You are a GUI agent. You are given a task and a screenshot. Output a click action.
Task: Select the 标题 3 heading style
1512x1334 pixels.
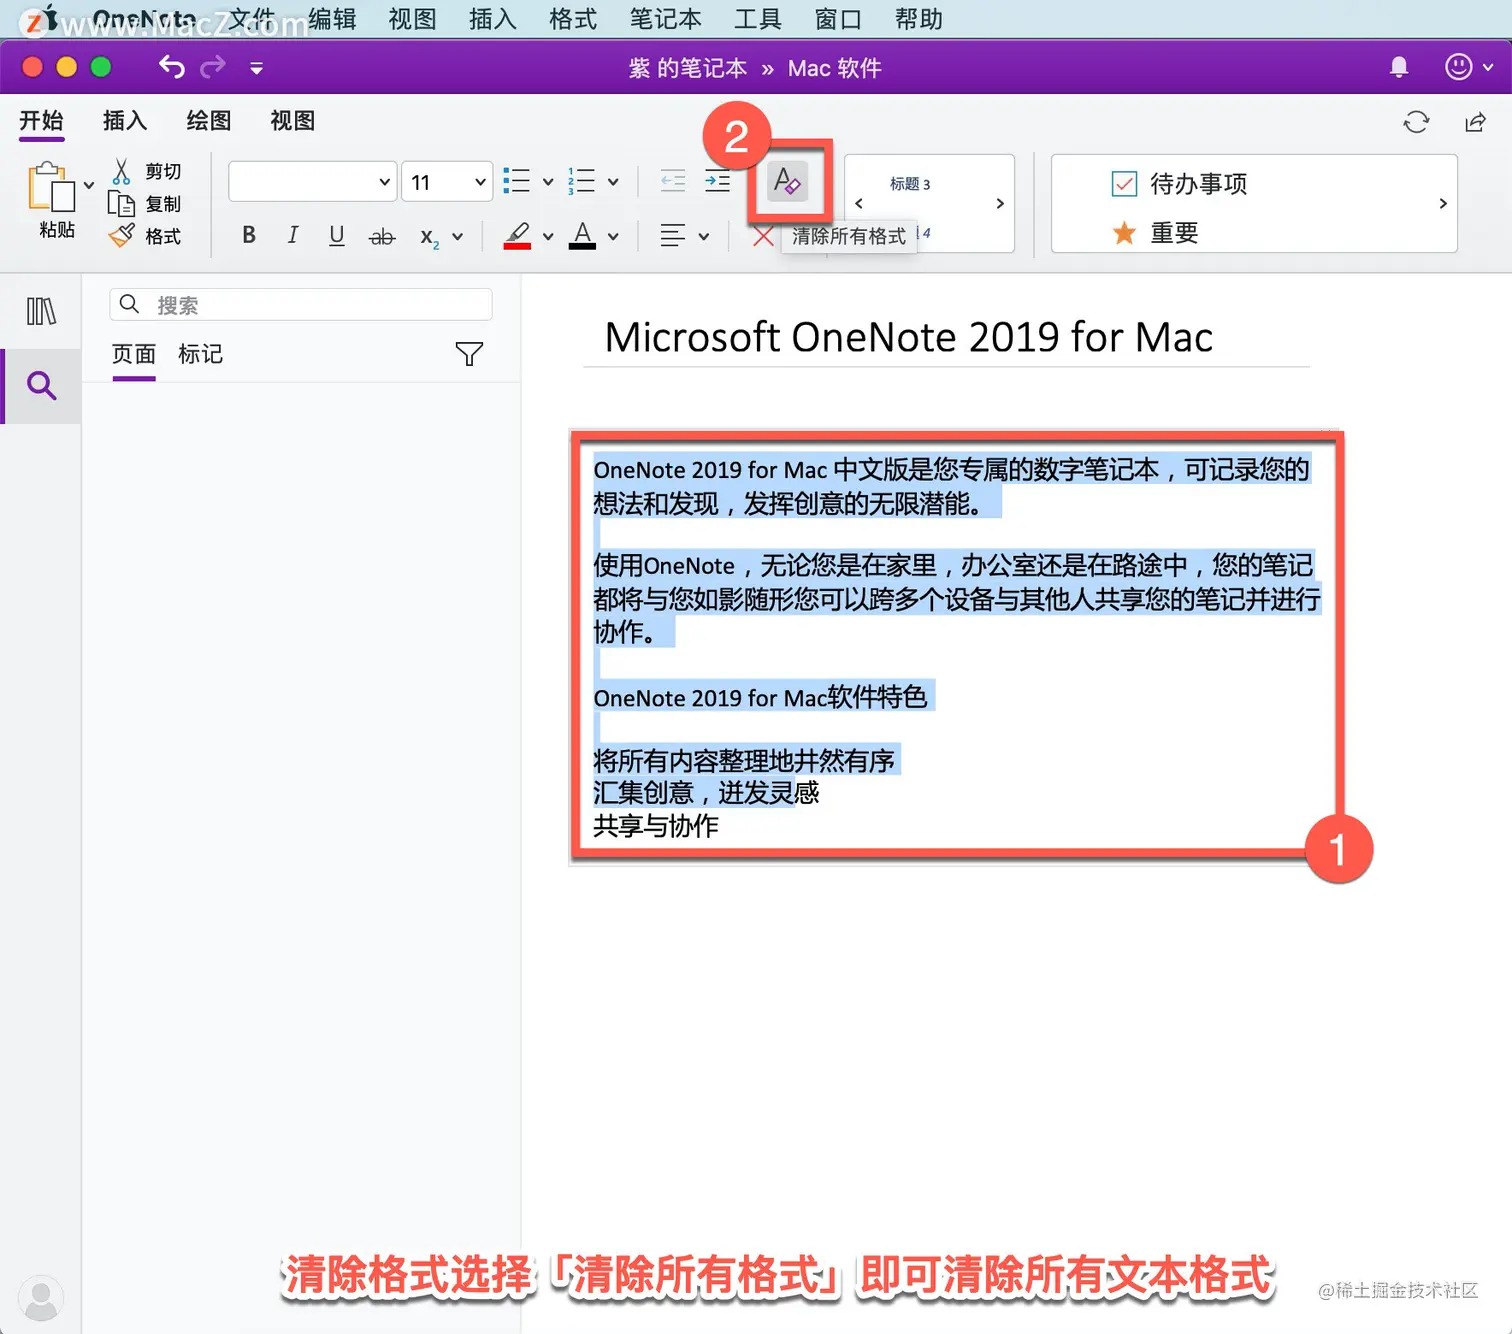point(910,184)
